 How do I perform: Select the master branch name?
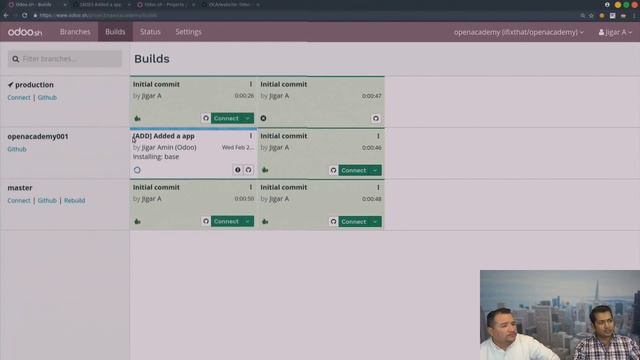(20, 188)
